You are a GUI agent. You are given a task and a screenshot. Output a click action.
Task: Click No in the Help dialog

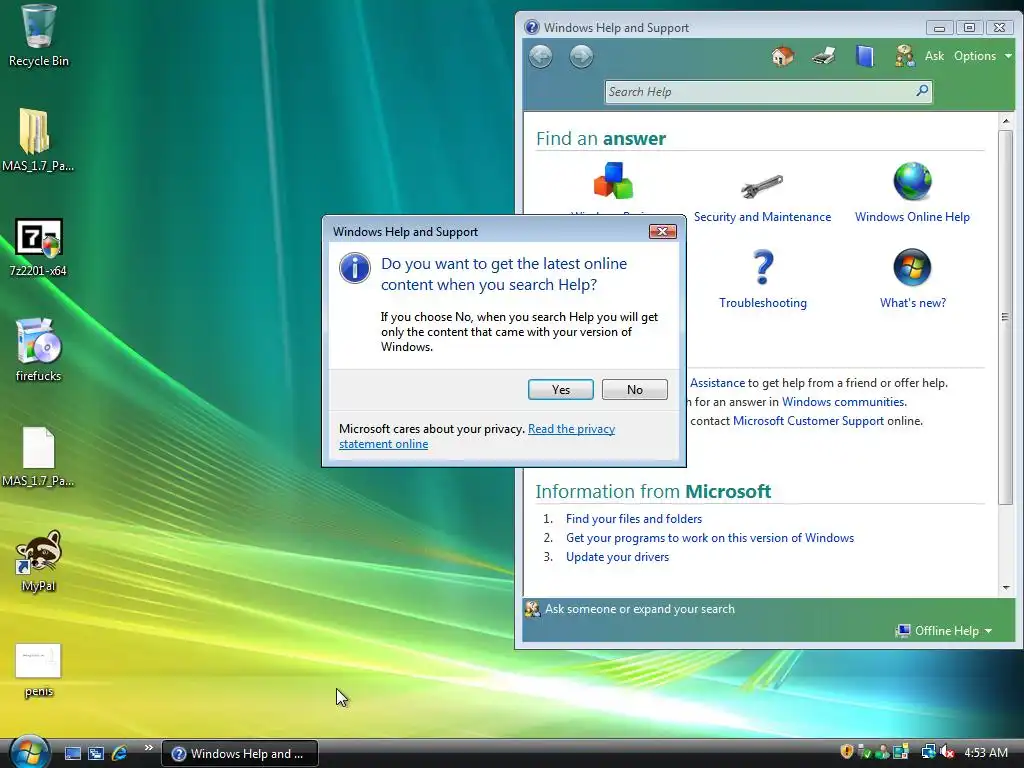pyautogui.click(x=634, y=389)
